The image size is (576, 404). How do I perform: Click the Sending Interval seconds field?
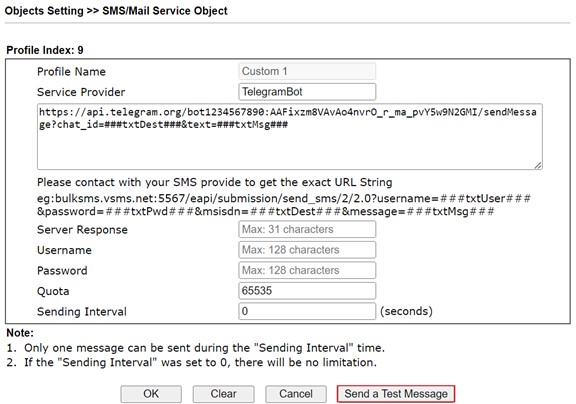pos(307,311)
